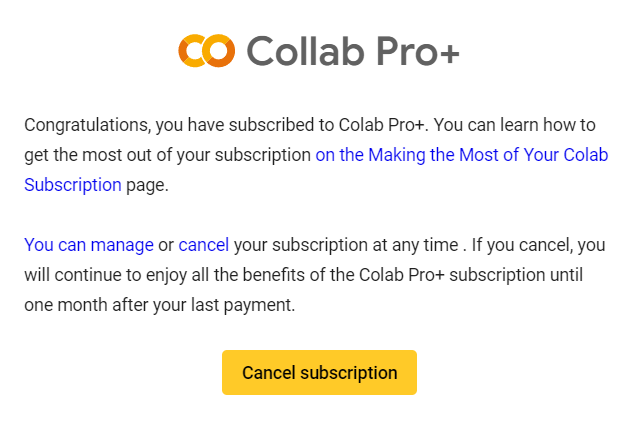Click the word "Congratulations" in the message
Viewport: 625px width, 424px height.
pos(86,125)
